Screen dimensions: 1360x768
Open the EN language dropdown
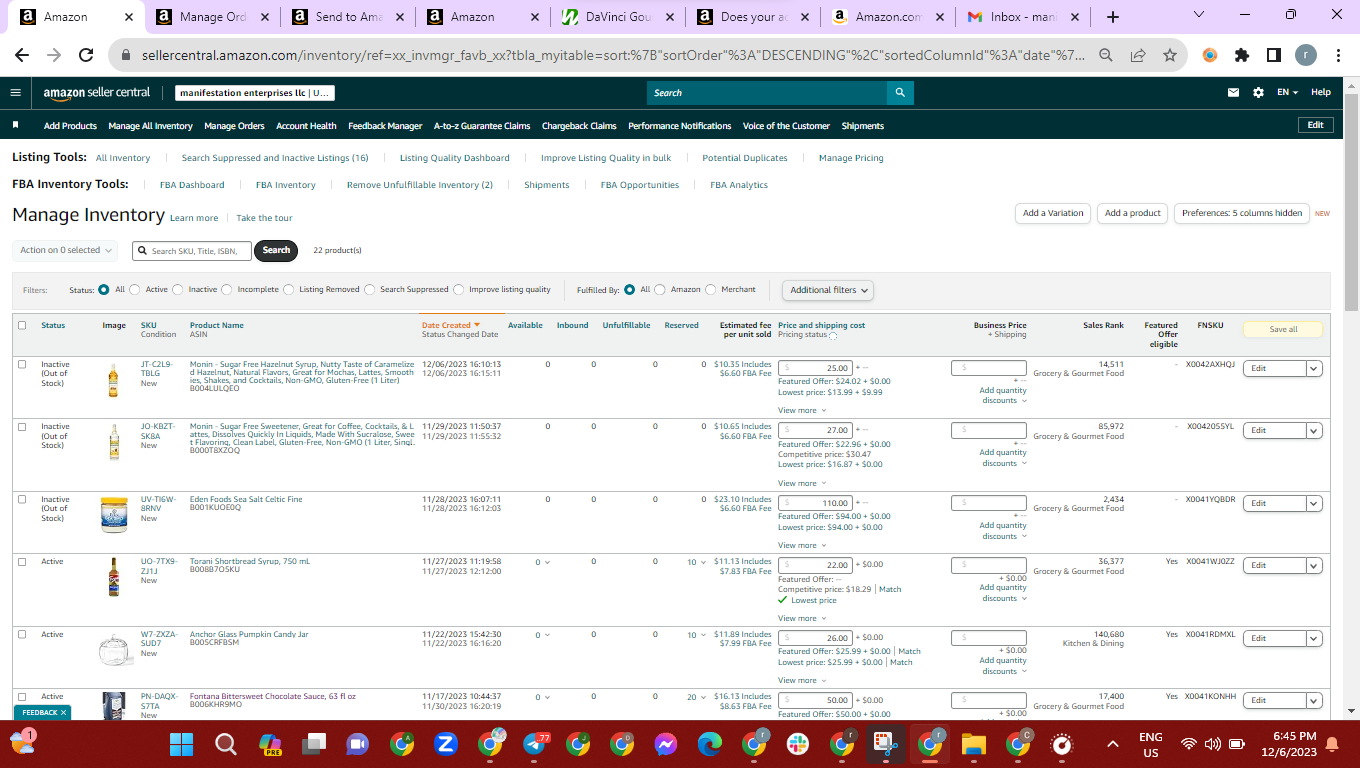tap(1287, 92)
